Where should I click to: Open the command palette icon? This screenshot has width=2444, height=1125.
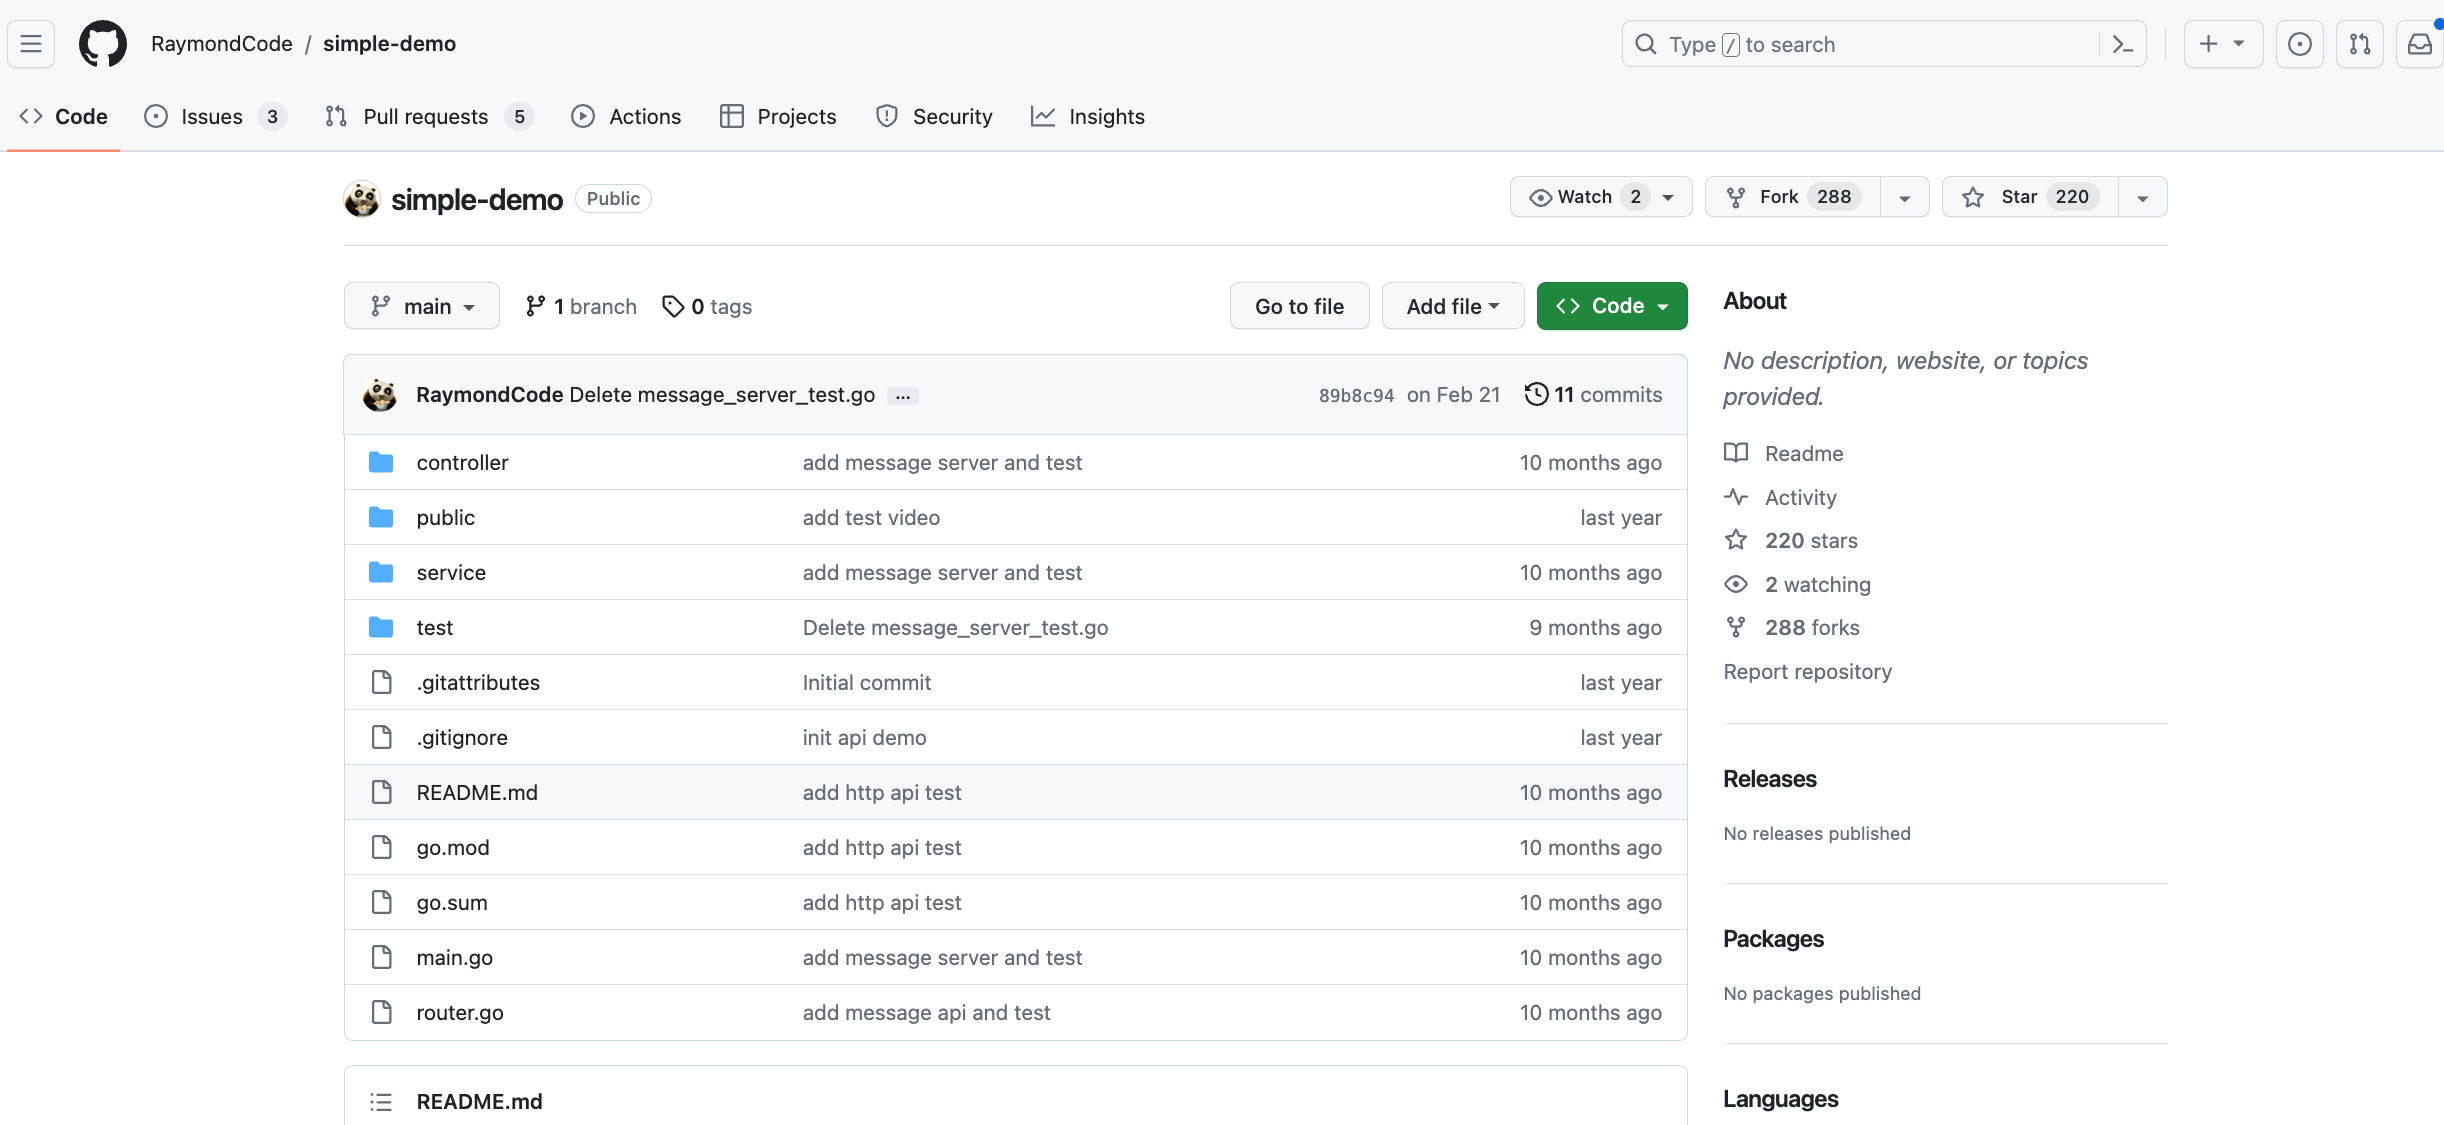tap(2122, 44)
